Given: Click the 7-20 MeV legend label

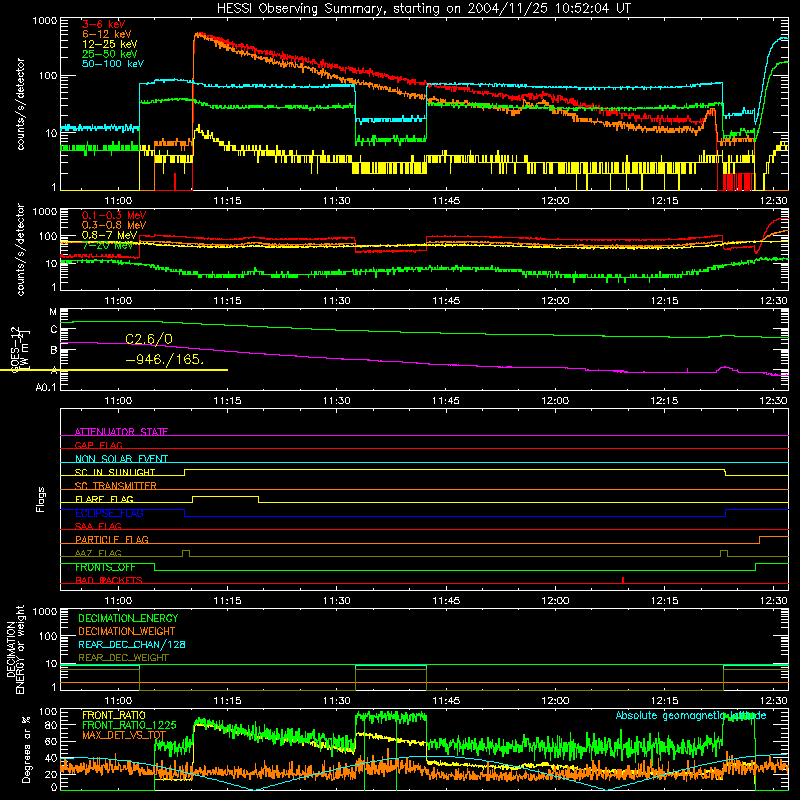Looking at the screenshot, I should pos(108,245).
